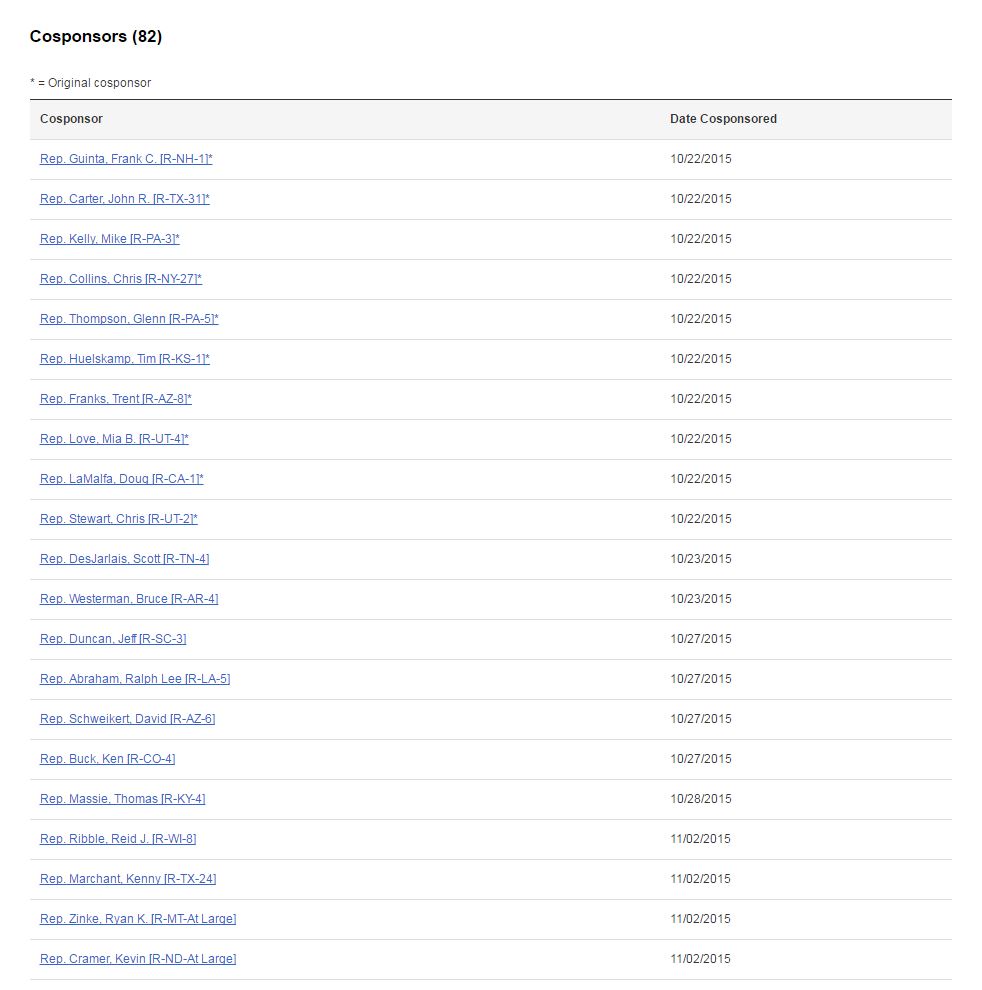Open Rep. Duncan, Jeff [R-SC-3] link
The width and height of the screenshot is (982, 990).
[113, 639]
